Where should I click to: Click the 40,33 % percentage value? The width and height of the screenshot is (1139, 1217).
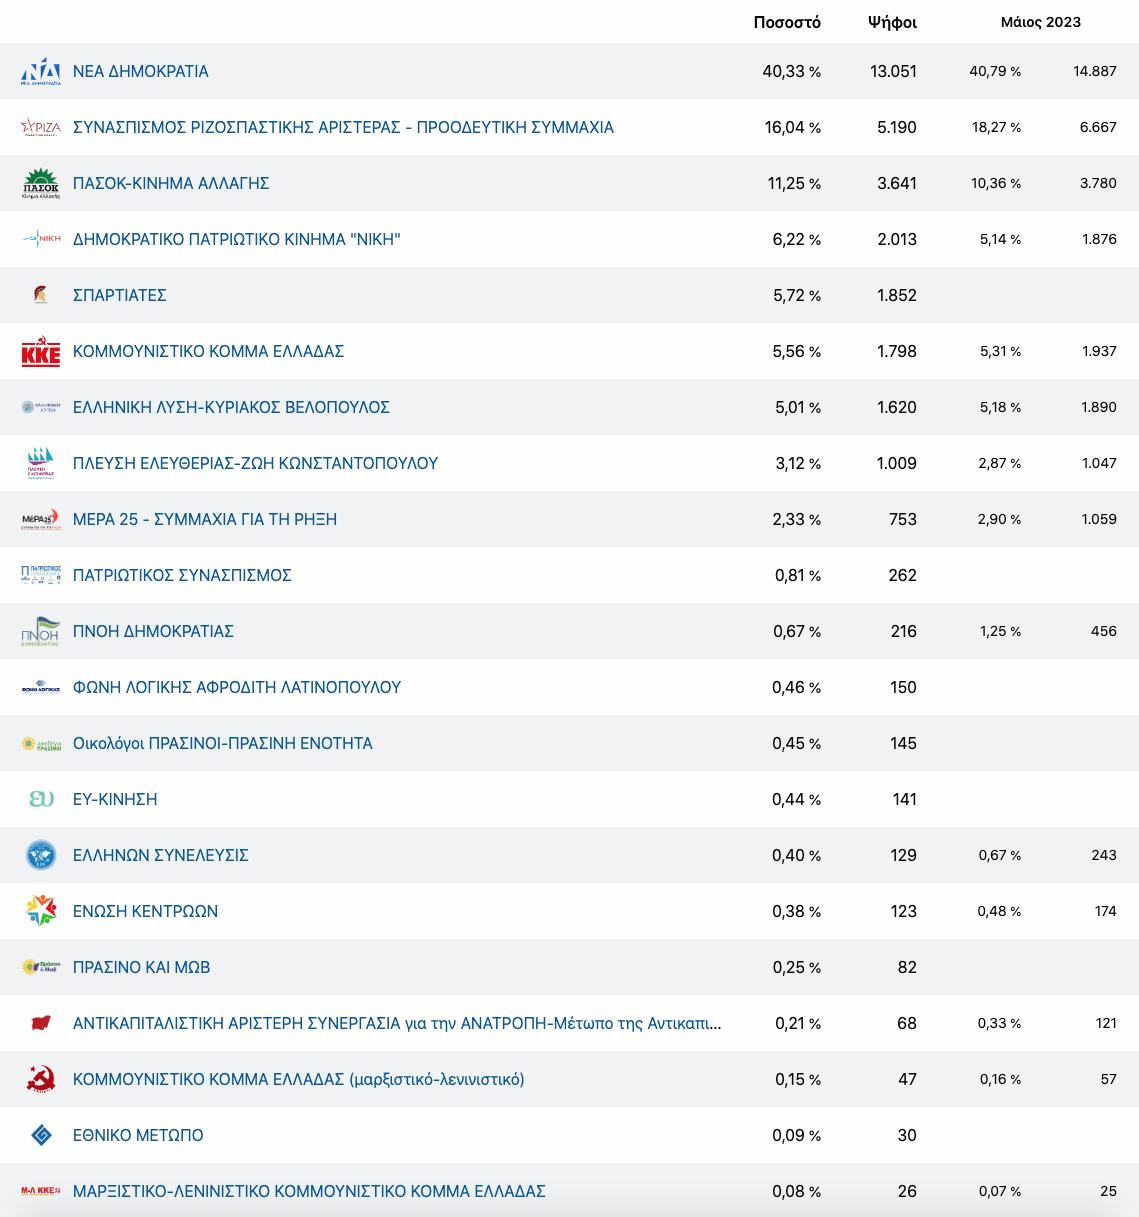(791, 71)
